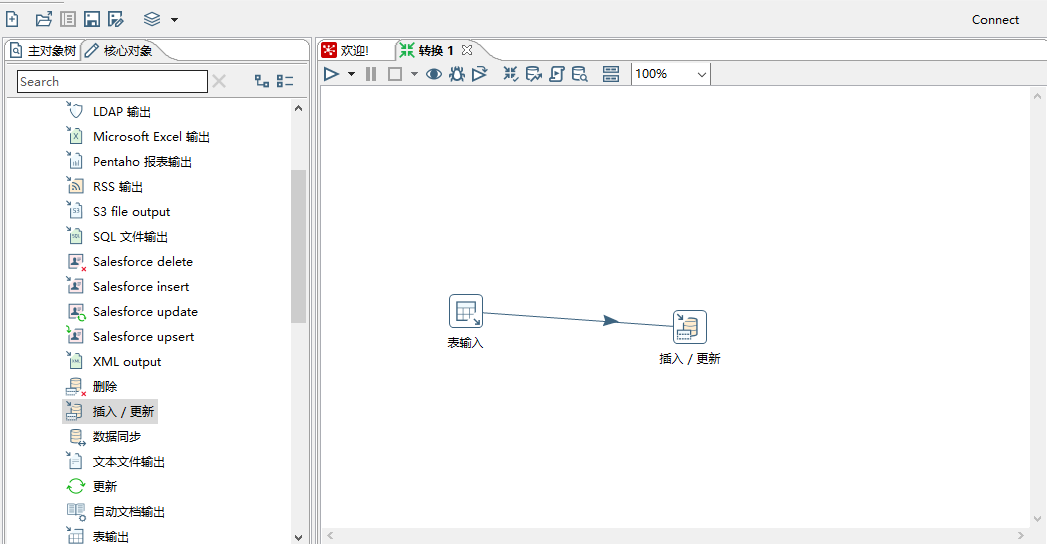Stop the transformation
Screen dimensions: 1047x544
click(395, 74)
